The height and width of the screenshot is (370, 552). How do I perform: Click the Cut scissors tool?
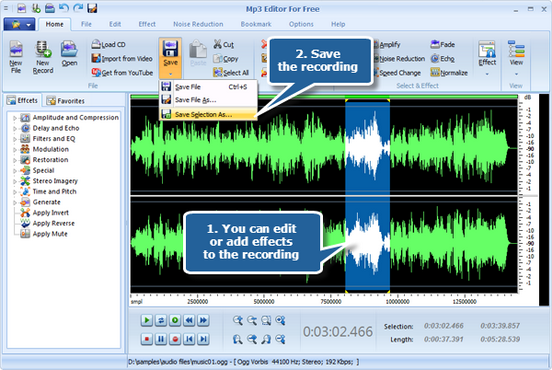(x=224, y=45)
